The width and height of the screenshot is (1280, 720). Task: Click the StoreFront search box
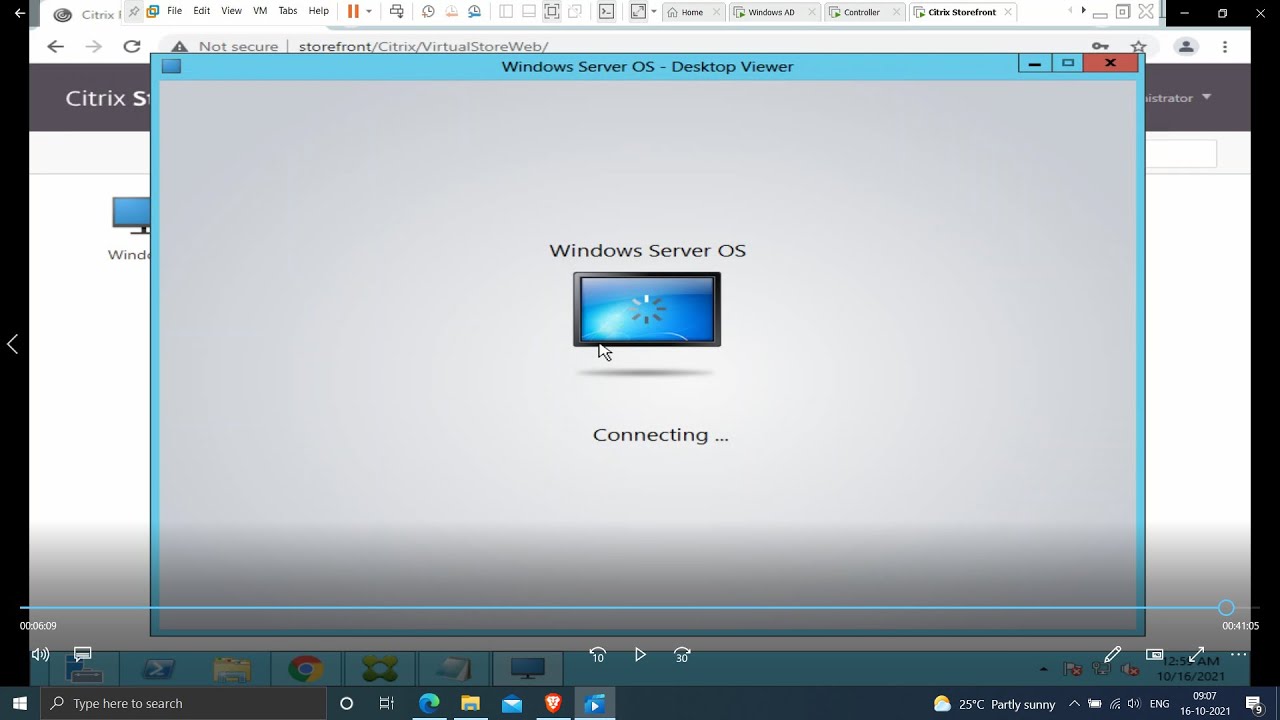tap(1181, 154)
